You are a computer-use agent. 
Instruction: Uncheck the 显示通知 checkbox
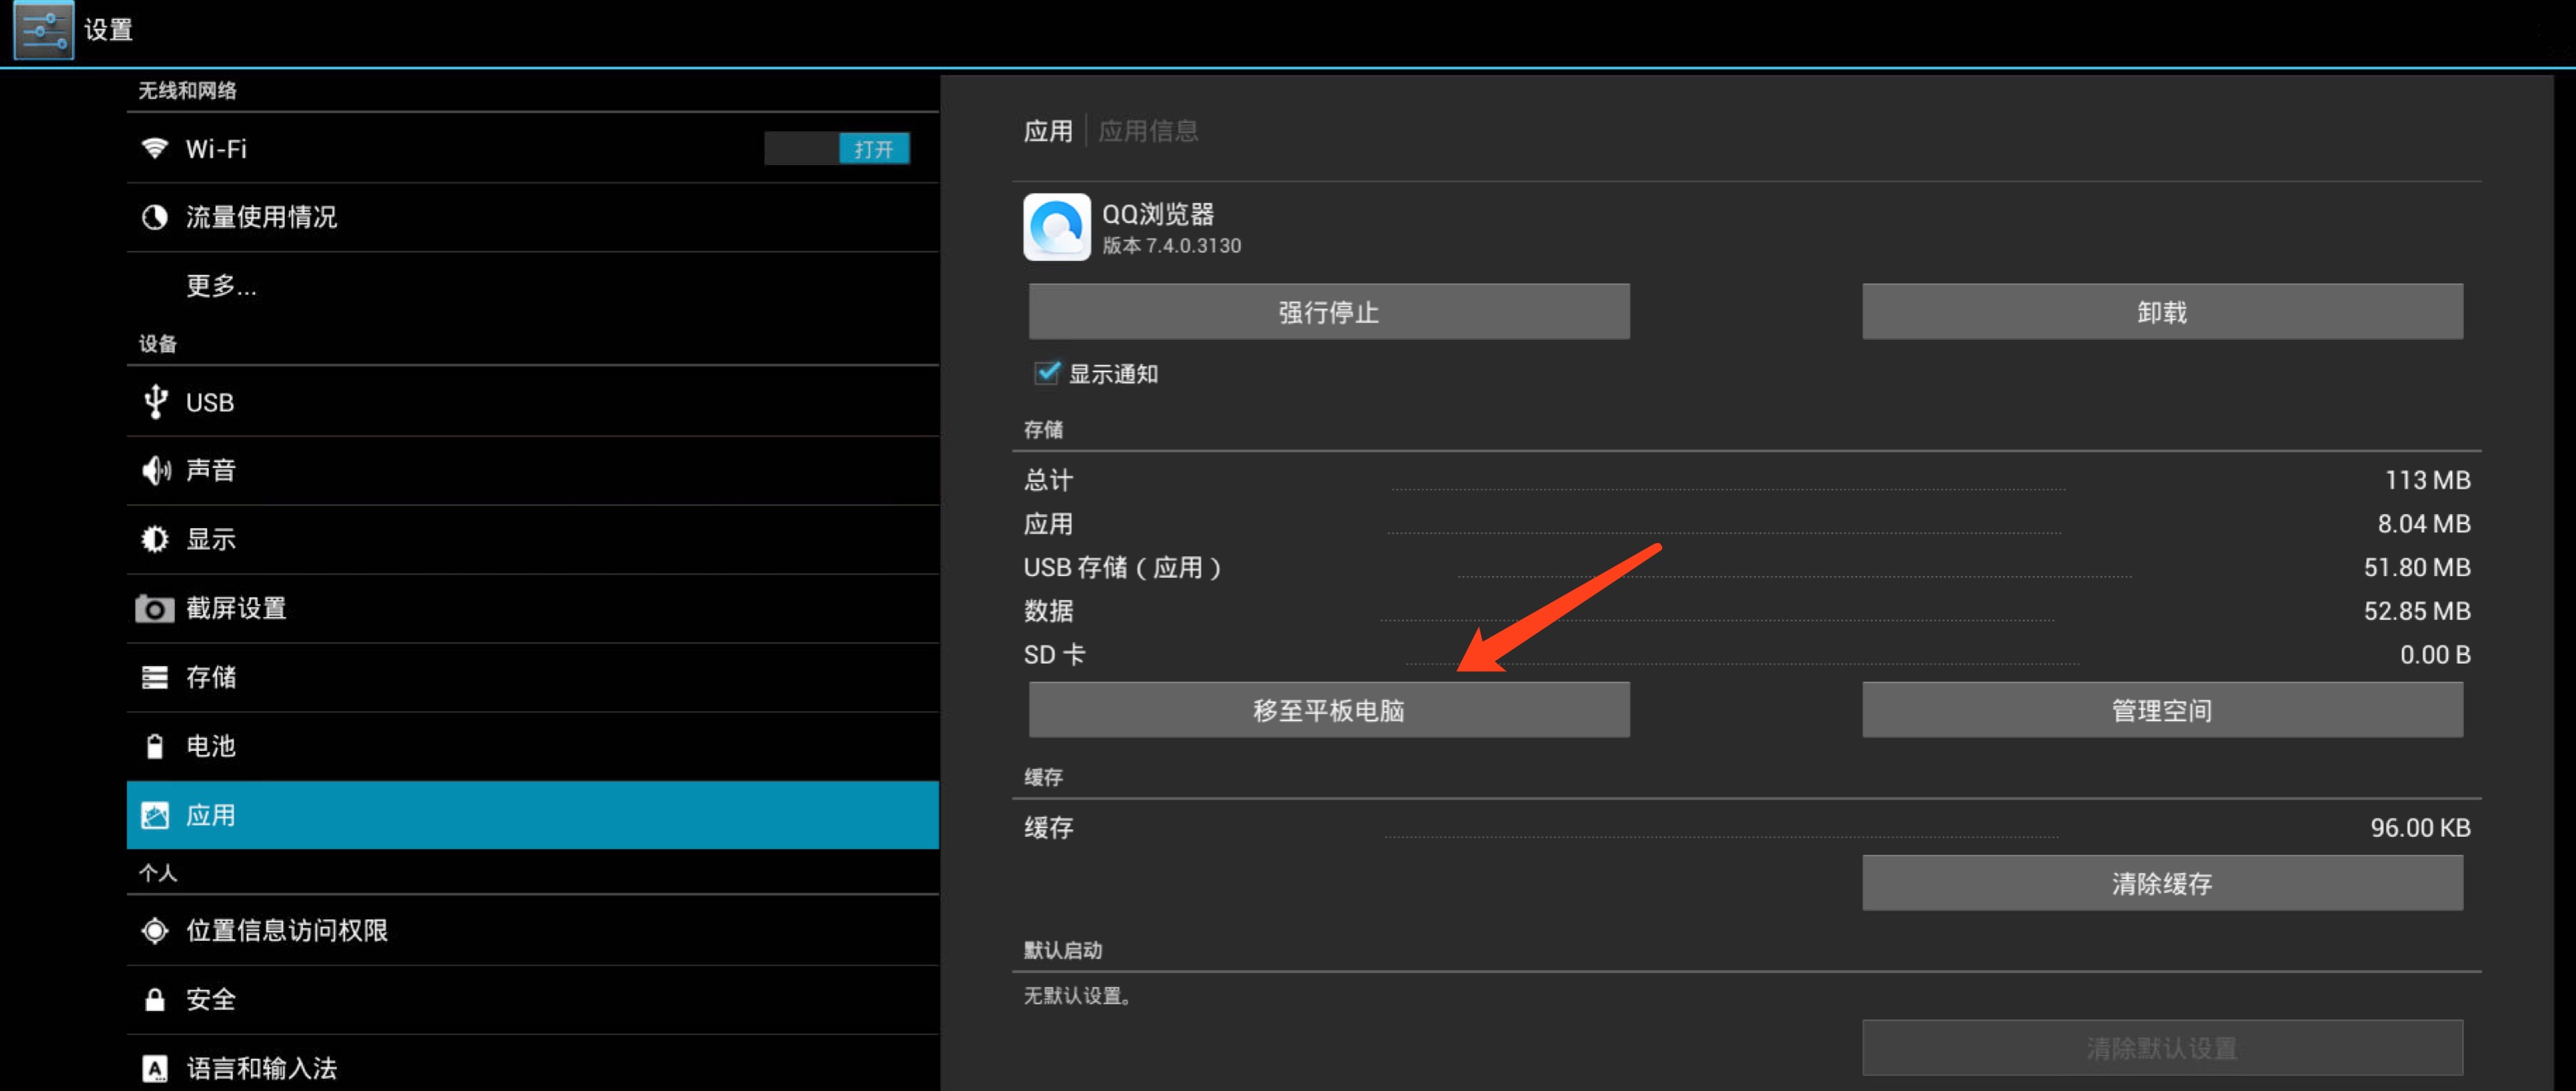pyautogui.click(x=1046, y=373)
